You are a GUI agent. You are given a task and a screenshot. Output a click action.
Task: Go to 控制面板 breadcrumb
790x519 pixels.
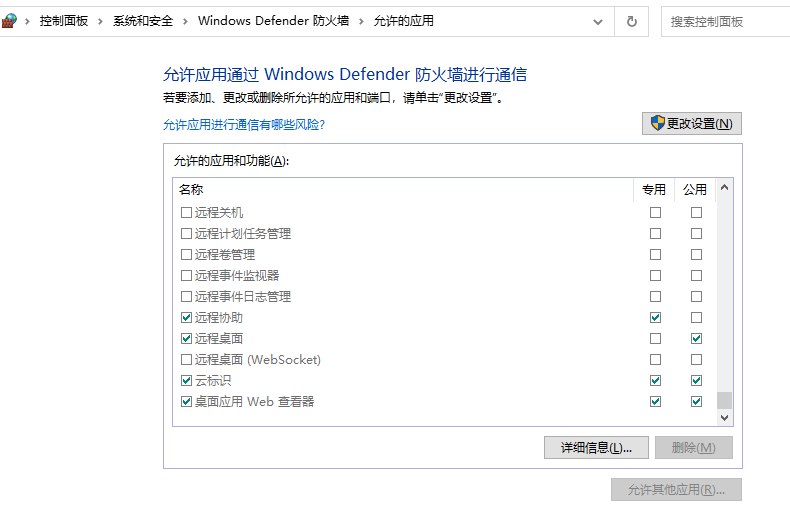coord(64,21)
